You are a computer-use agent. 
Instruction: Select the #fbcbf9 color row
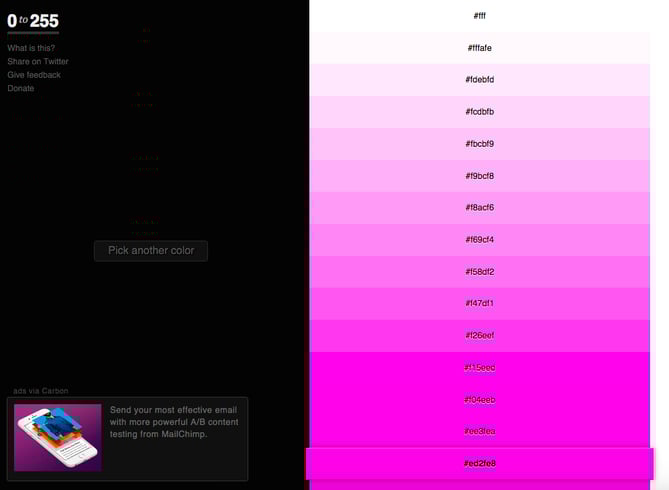coord(480,144)
